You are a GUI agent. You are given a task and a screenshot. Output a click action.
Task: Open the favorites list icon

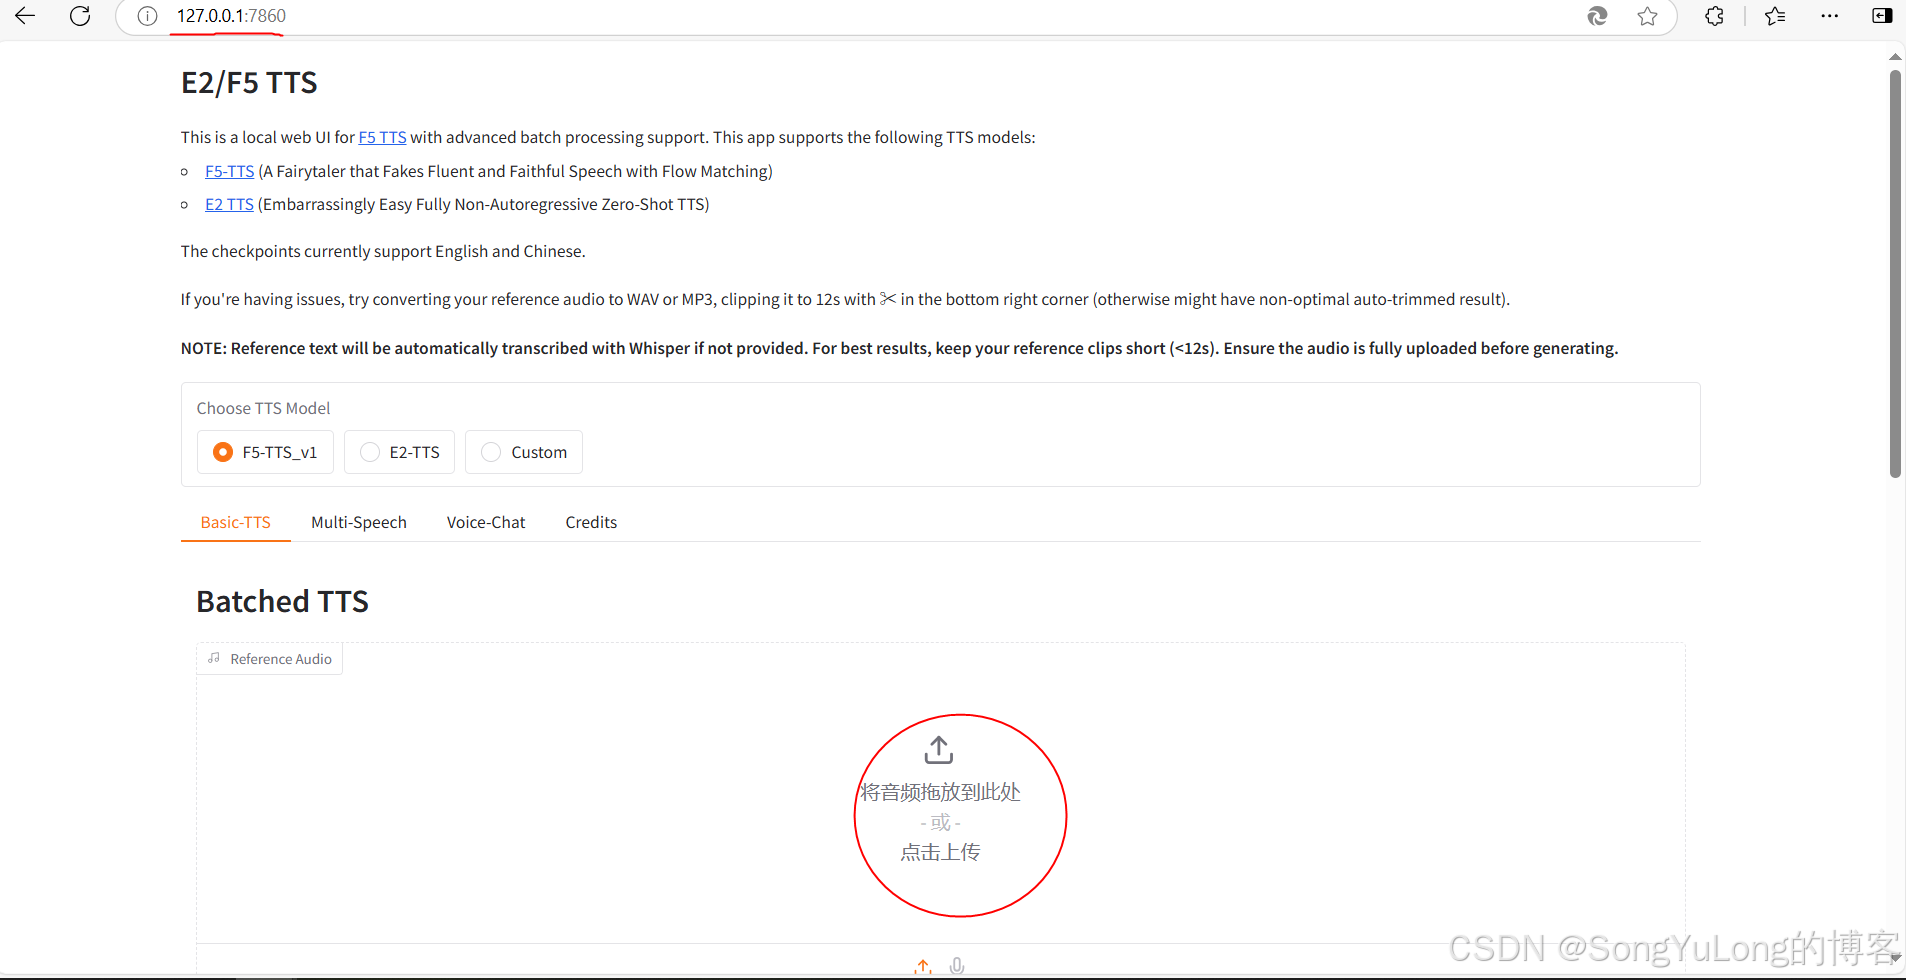click(x=1775, y=16)
